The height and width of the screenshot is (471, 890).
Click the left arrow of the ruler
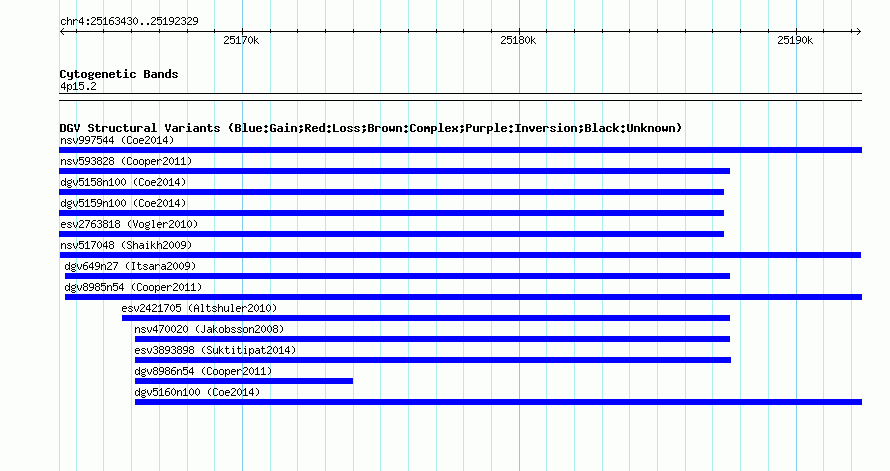point(62,32)
